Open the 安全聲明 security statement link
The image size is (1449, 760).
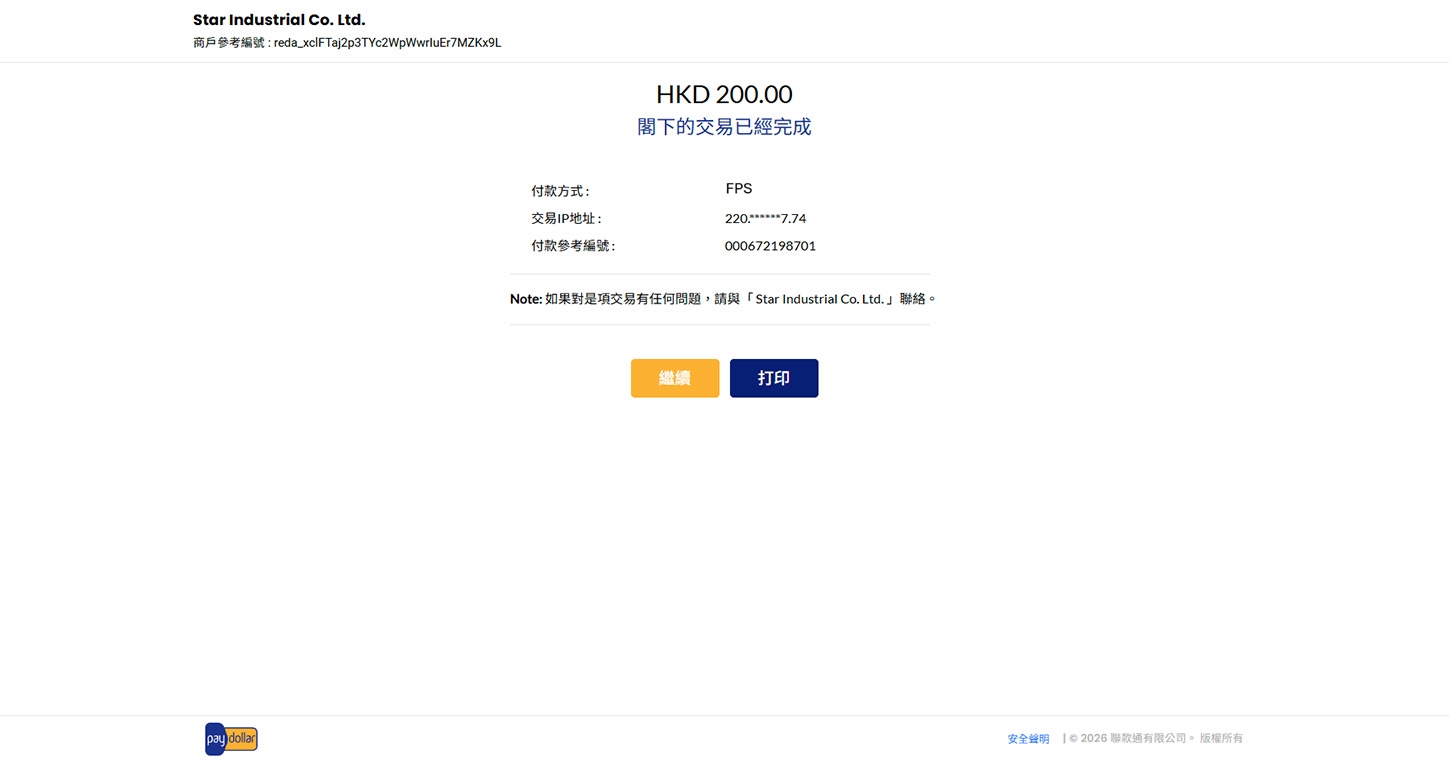pyautogui.click(x=1028, y=739)
